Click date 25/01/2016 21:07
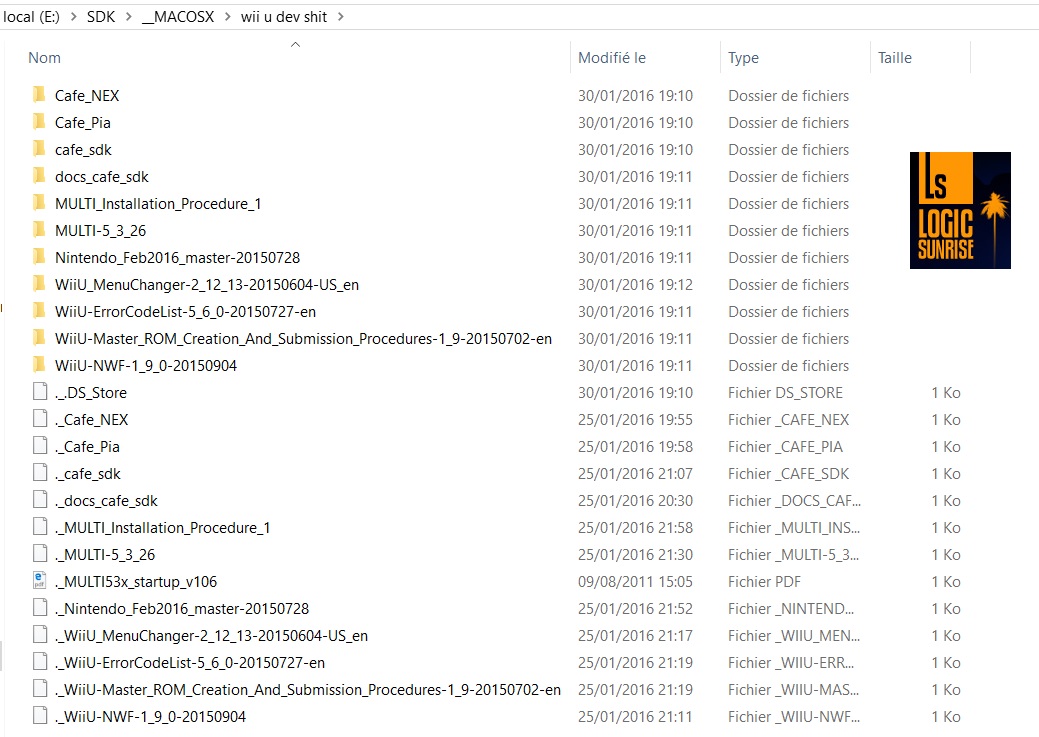This screenshot has width=1039, height=737. click(x=635, y=473)
